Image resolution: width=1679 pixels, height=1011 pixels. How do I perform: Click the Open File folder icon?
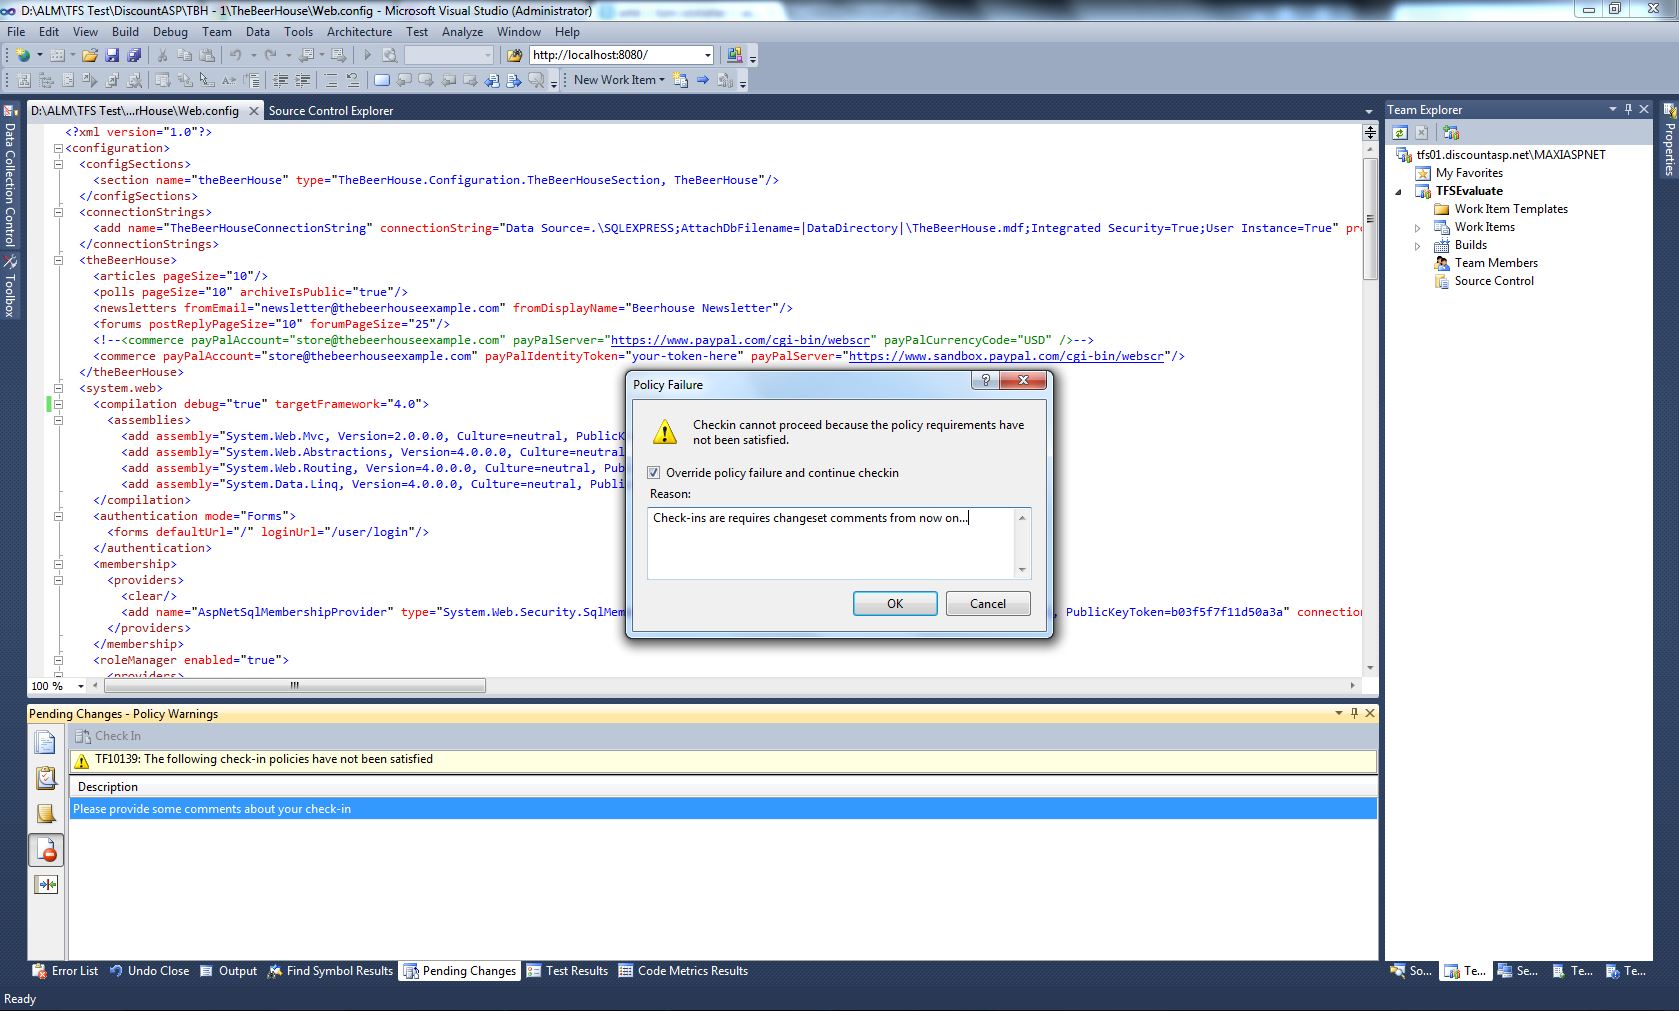pyautogui.click(x=90, y=55)
